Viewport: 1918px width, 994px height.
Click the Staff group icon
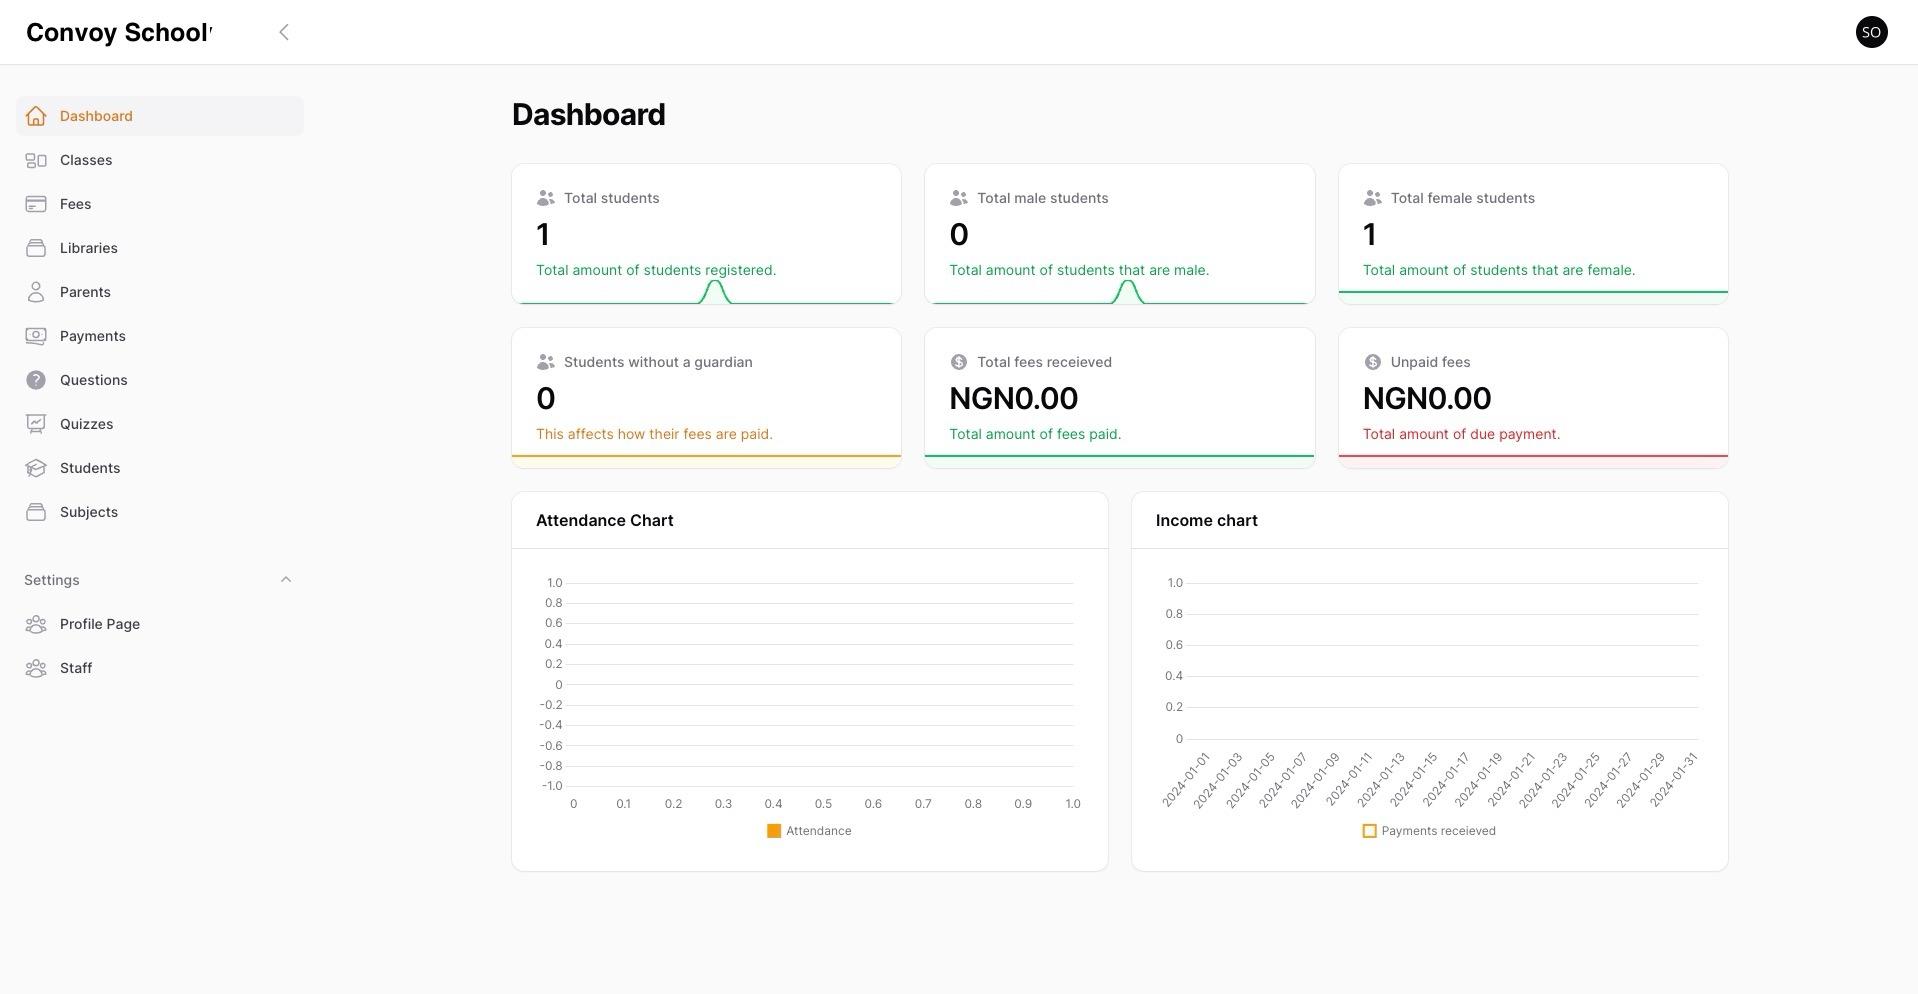click(36, 668)
